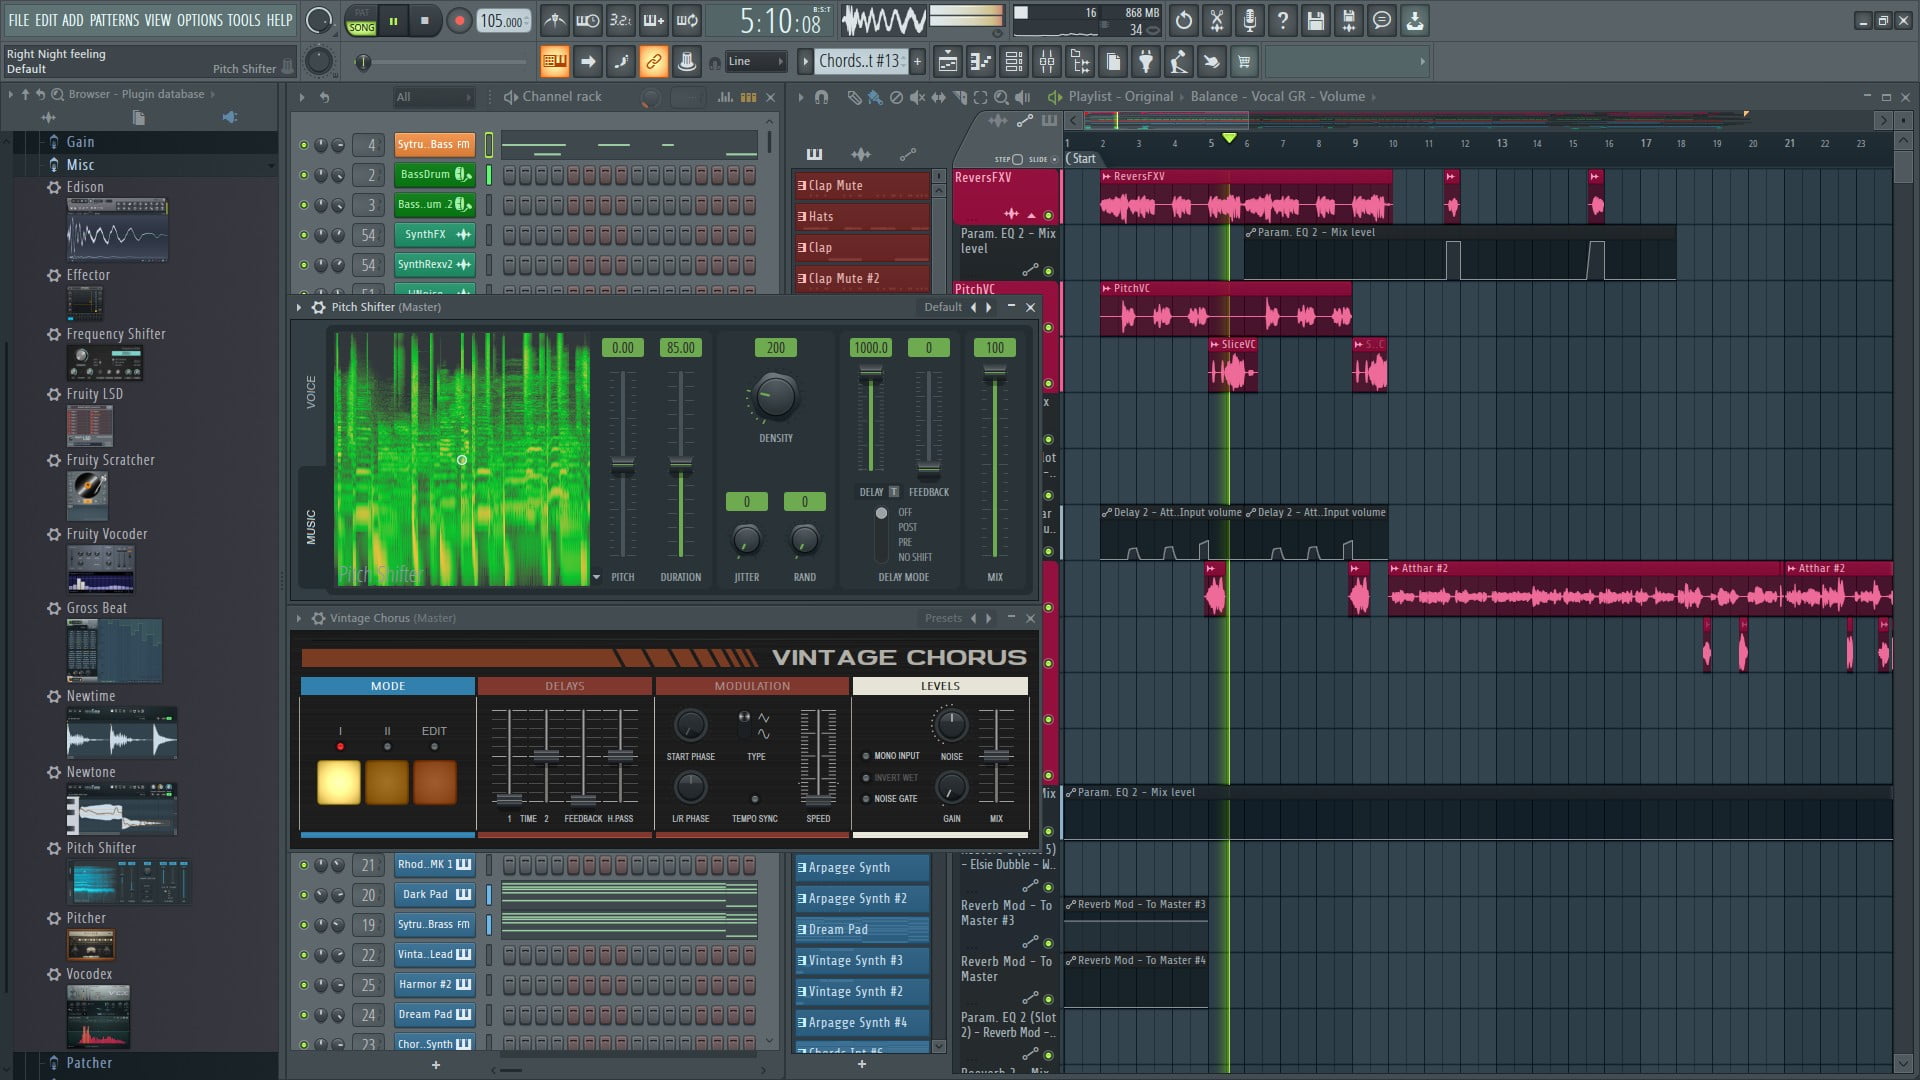The height and width of the screenshot is (1080, 1920).
Task: Select the Record button in transport
Action: (459, 20)
